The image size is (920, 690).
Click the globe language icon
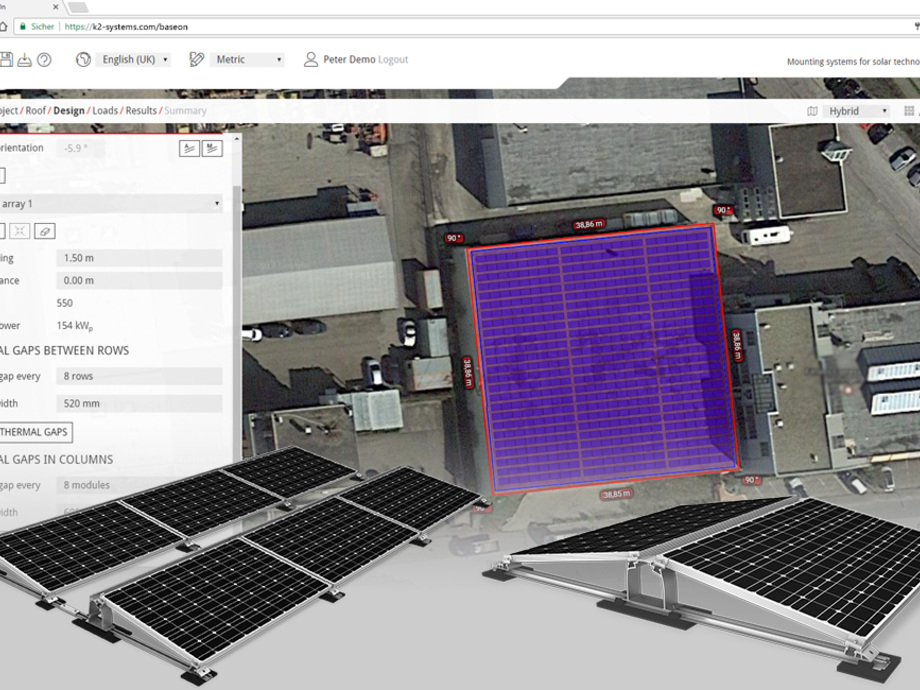[x=83, y=60]
